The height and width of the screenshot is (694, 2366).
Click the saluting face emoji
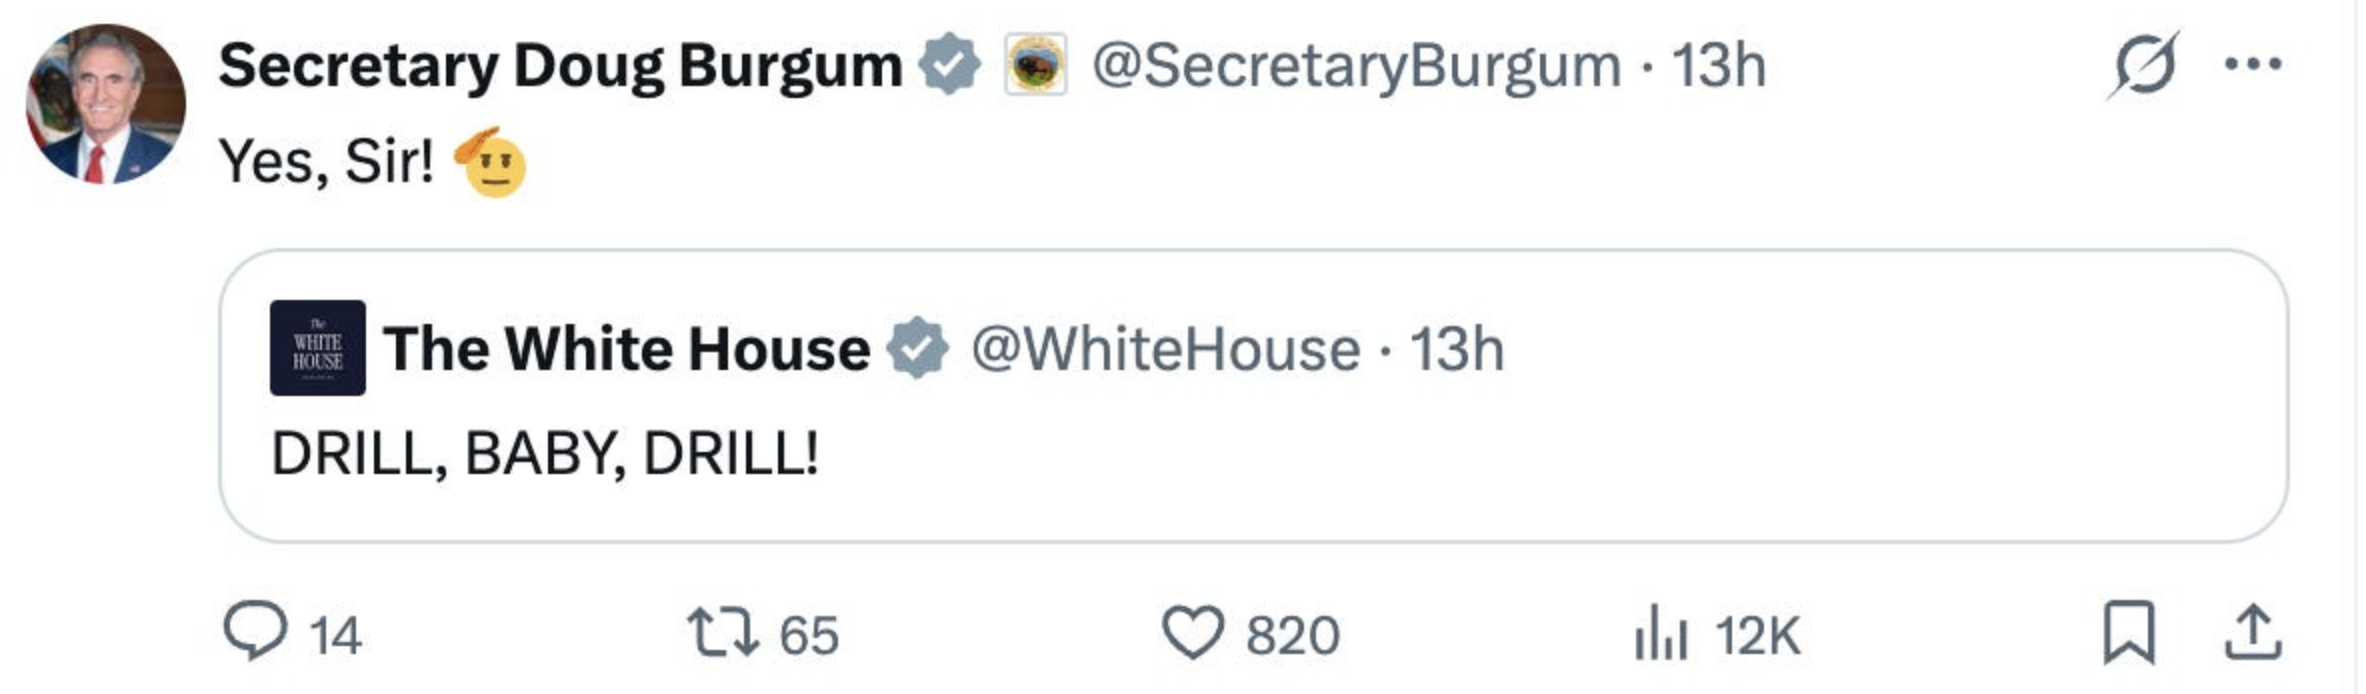[491, 162]
